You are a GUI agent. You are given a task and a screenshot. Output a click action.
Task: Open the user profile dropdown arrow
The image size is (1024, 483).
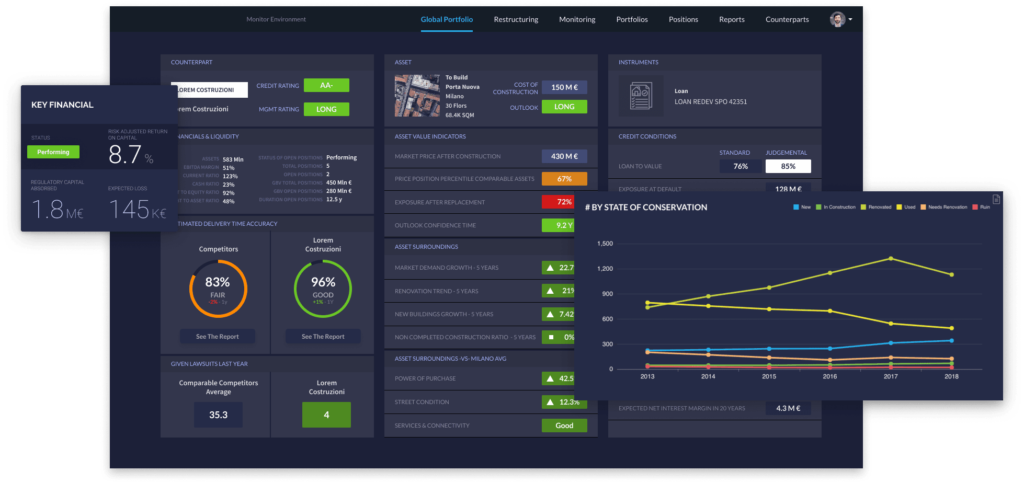click(x=850, y=19)
